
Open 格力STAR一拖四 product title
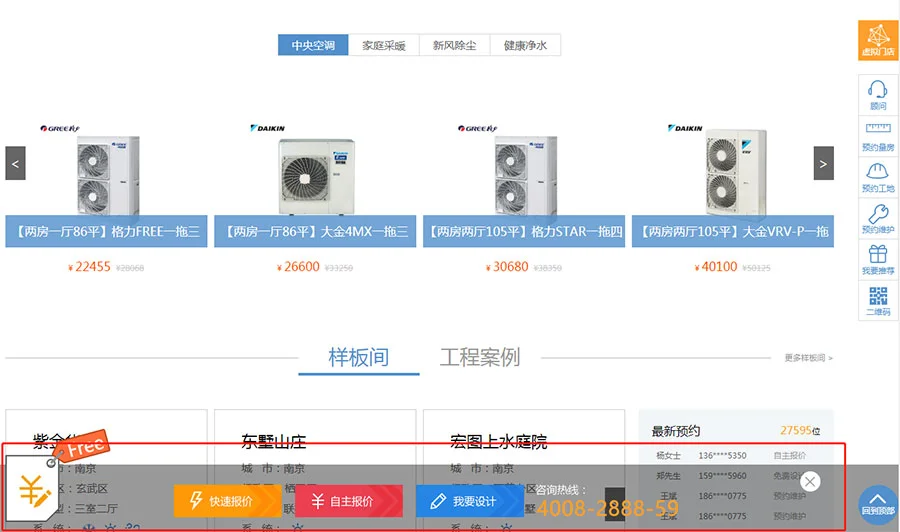(x=524, y=231)
